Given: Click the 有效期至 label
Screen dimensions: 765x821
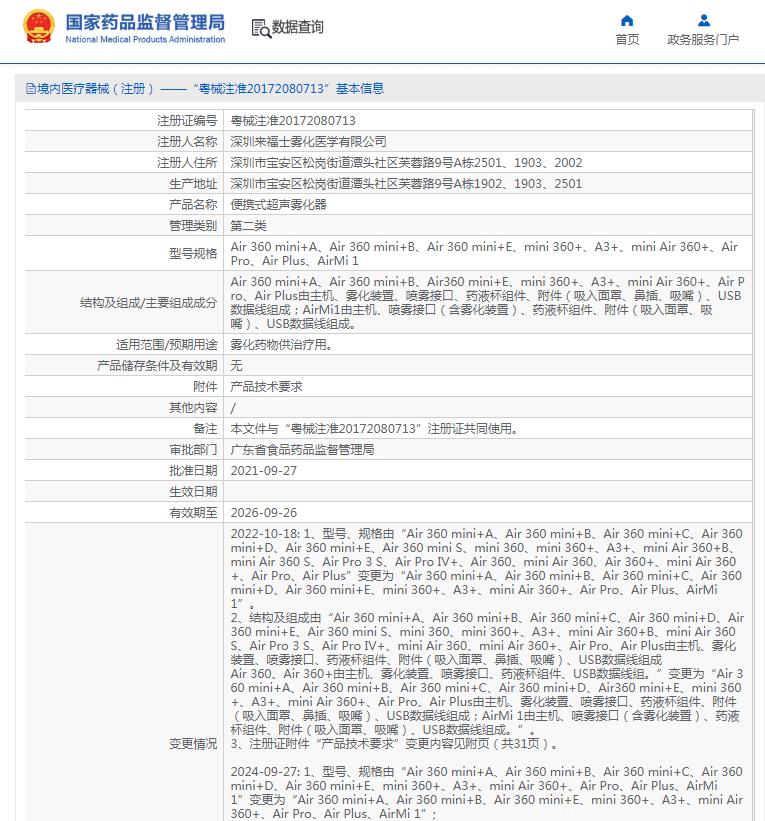Looking at the screenshot, I should [193, 512].
